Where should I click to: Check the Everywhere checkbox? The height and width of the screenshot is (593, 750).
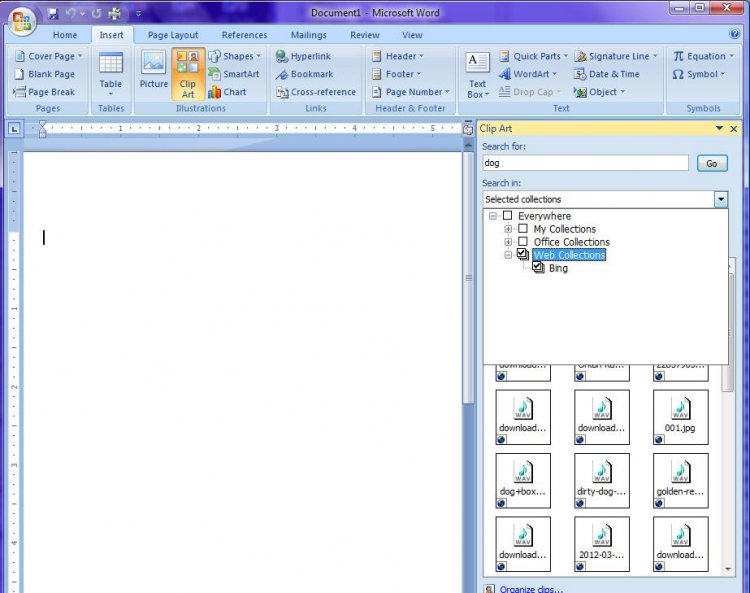(x=507, y=216)
